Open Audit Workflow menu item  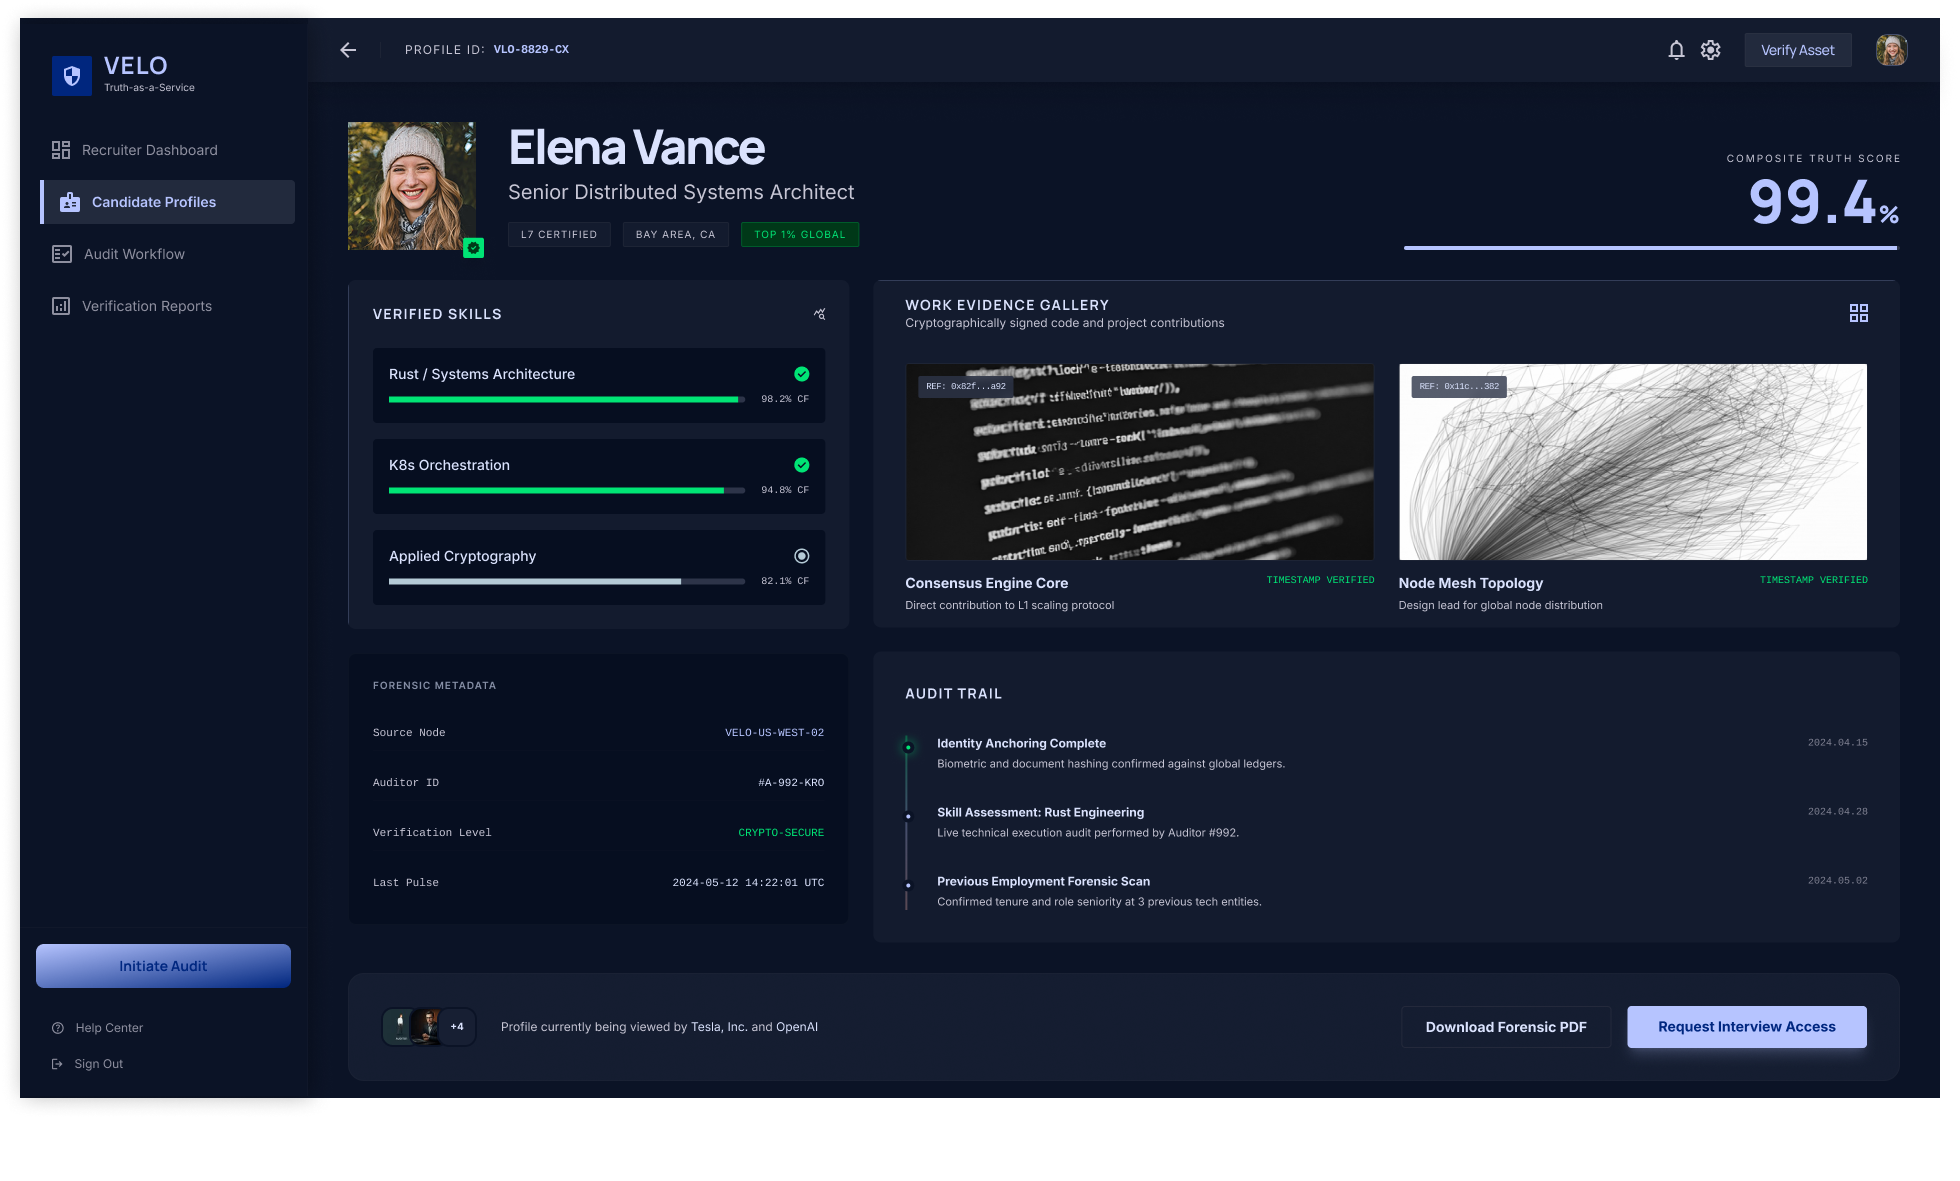point(168,254)
